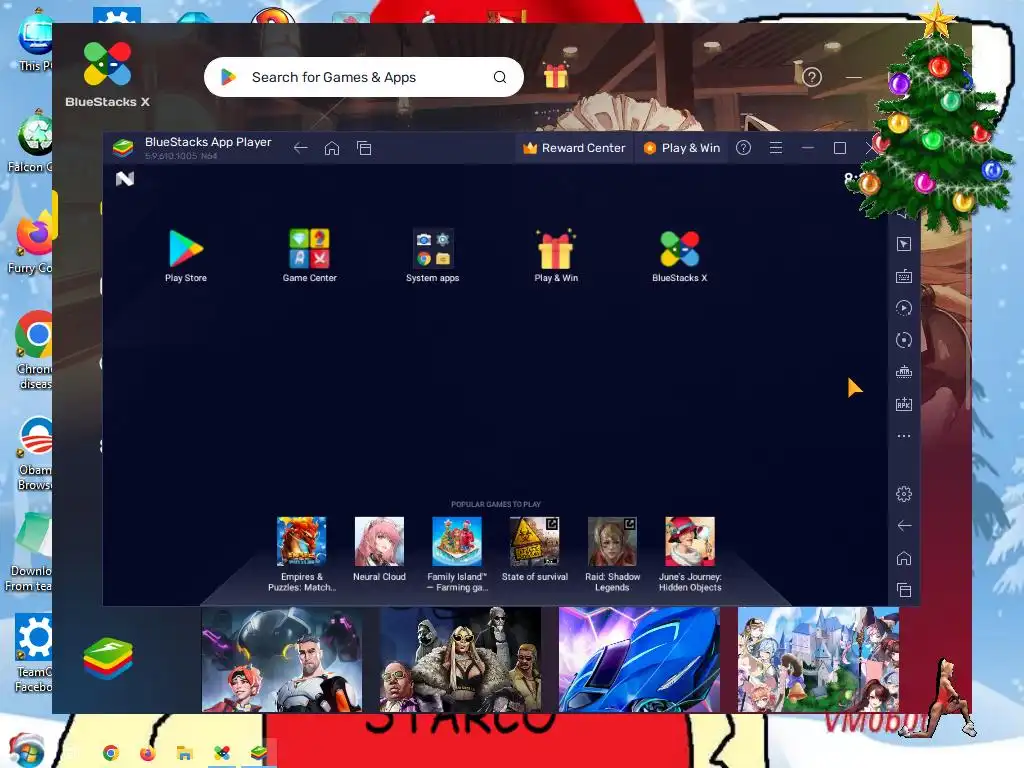Launch the BlueStacks X app icon
This screenshot has height=768, width=1024.
coord(679,249)
